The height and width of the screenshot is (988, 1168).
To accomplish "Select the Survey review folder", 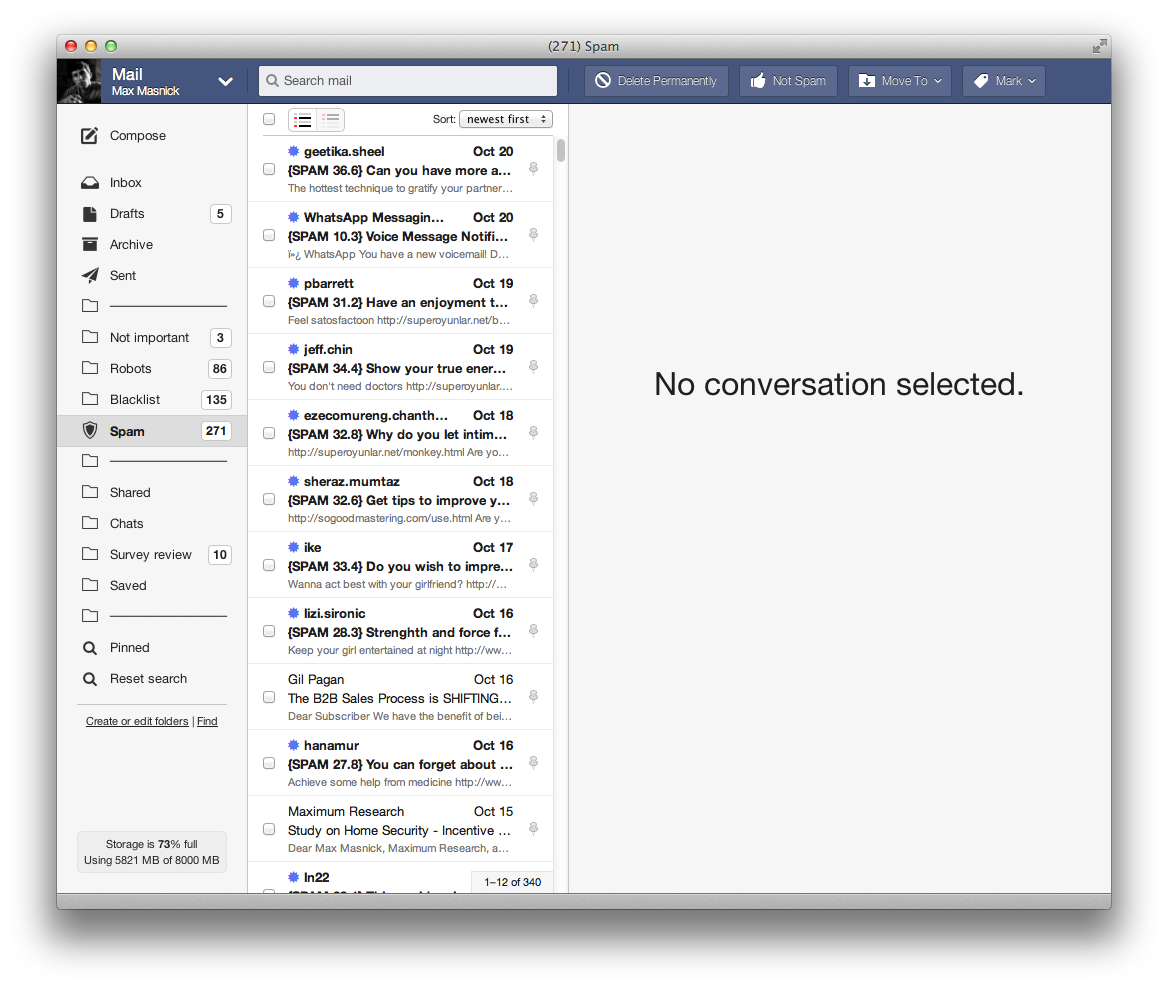I will pyautogui.click(x=150, y=555).
